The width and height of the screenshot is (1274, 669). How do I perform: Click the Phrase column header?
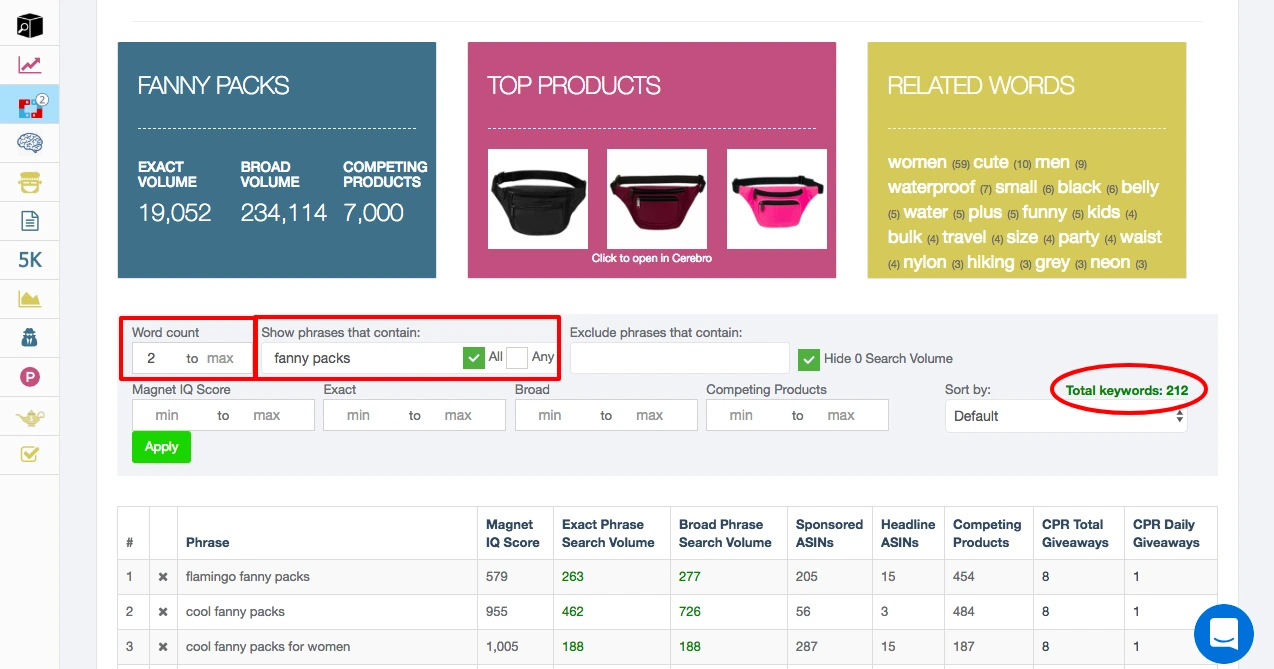[208, 542]
